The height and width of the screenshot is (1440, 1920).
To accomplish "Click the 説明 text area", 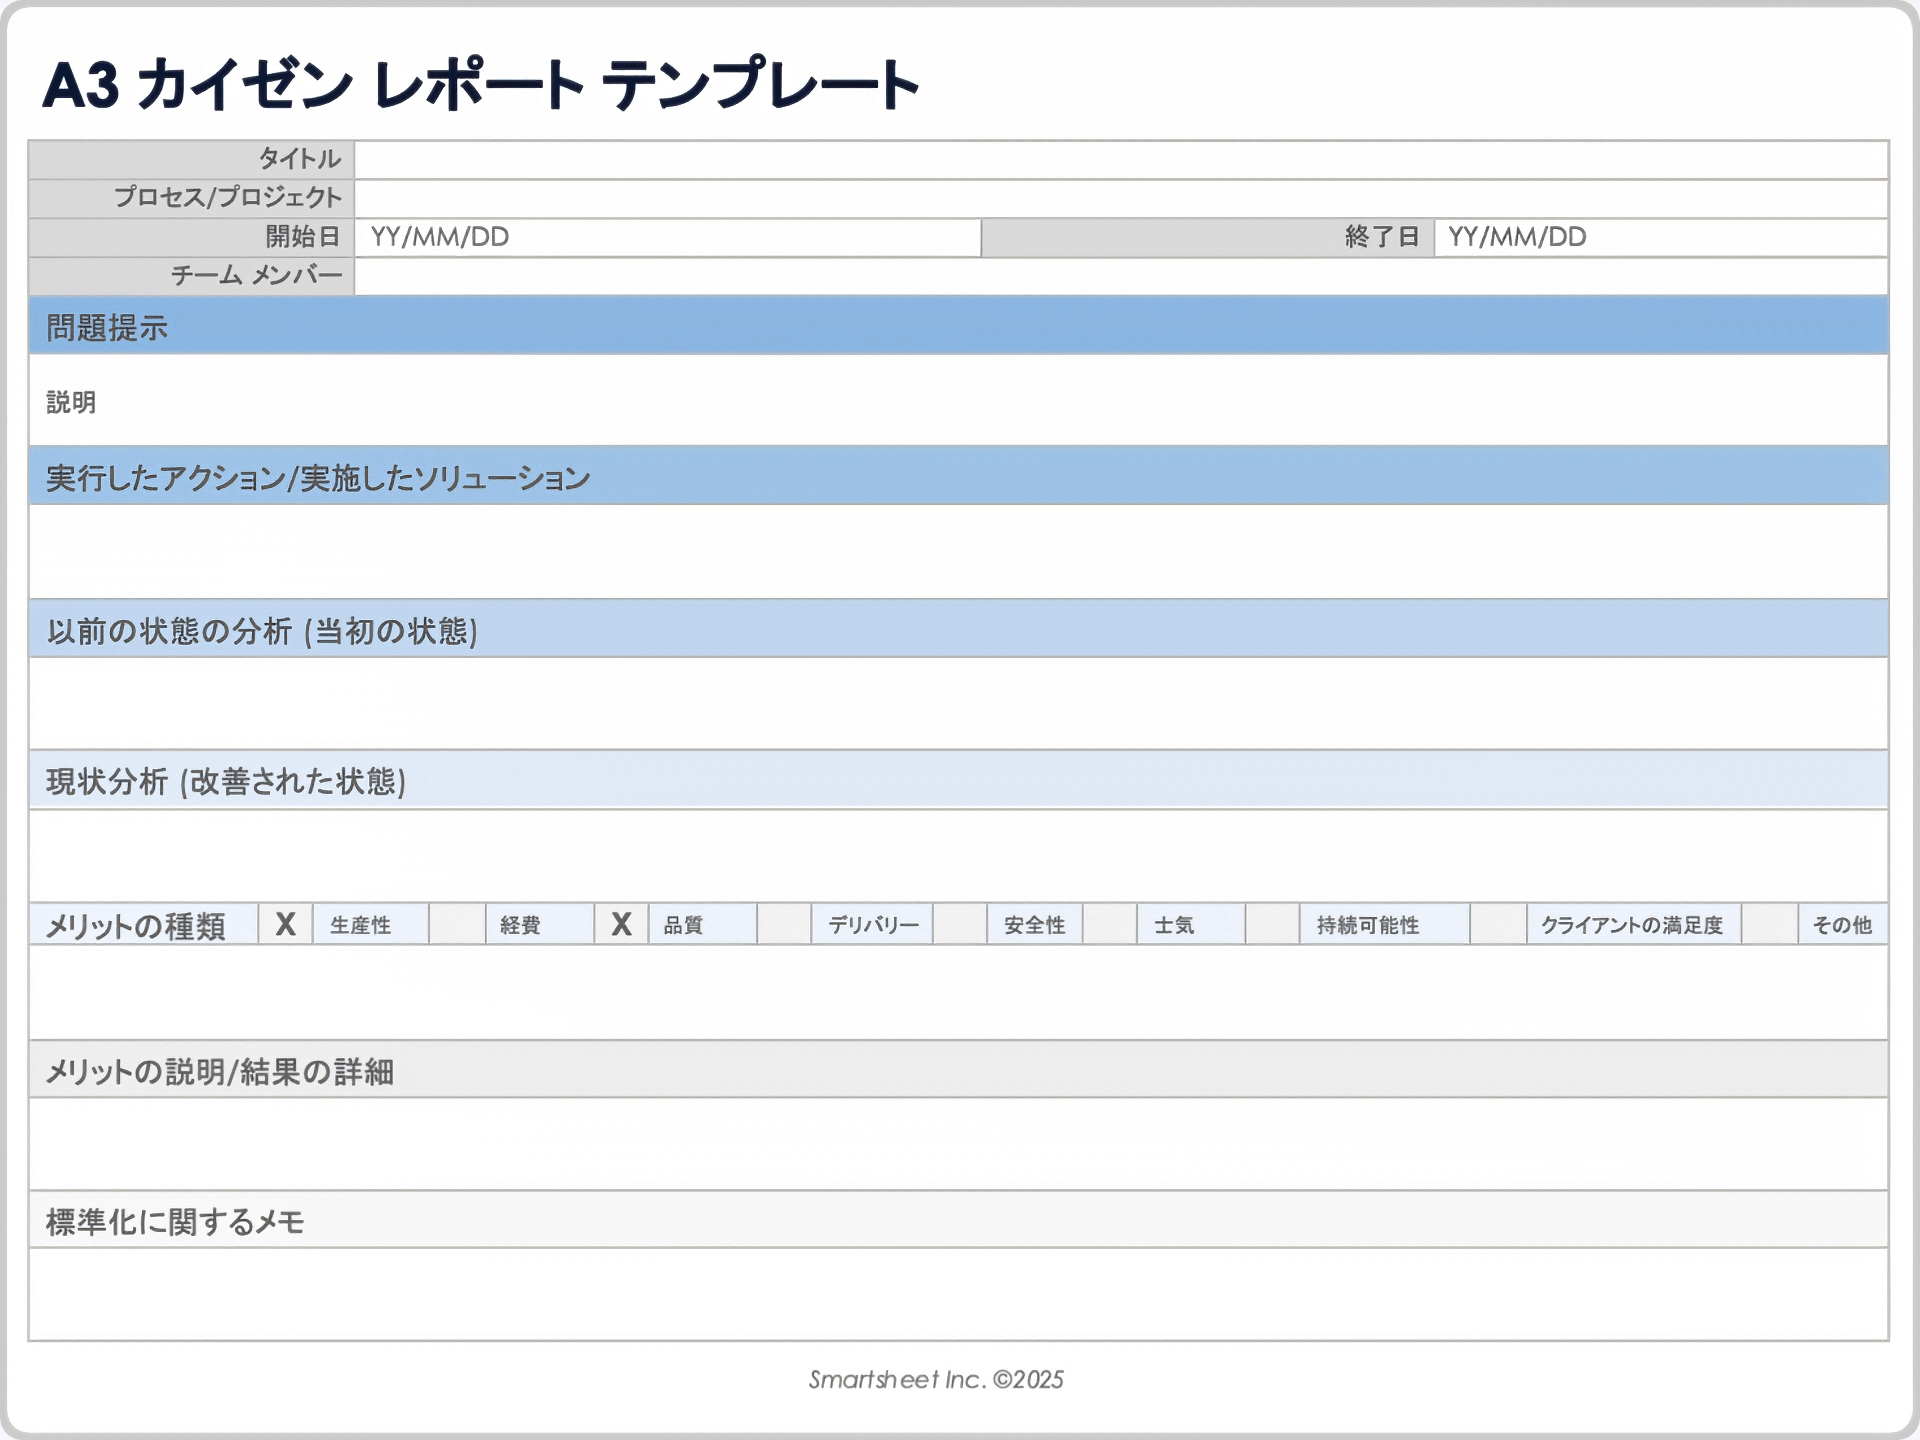I will (x=958, y=401).
